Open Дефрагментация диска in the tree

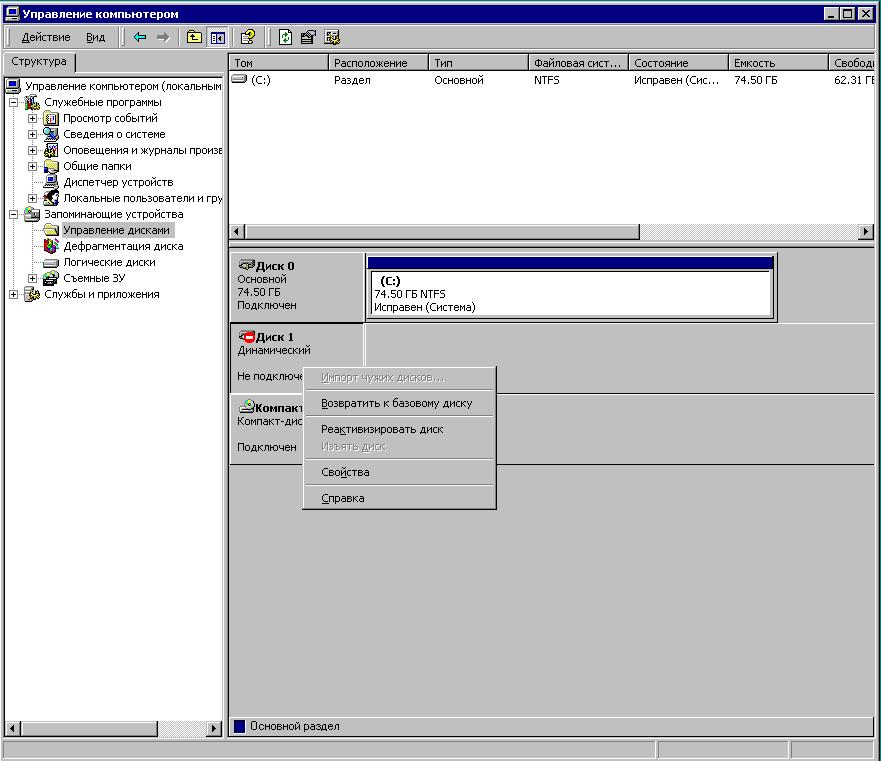(x=122, y=246)
